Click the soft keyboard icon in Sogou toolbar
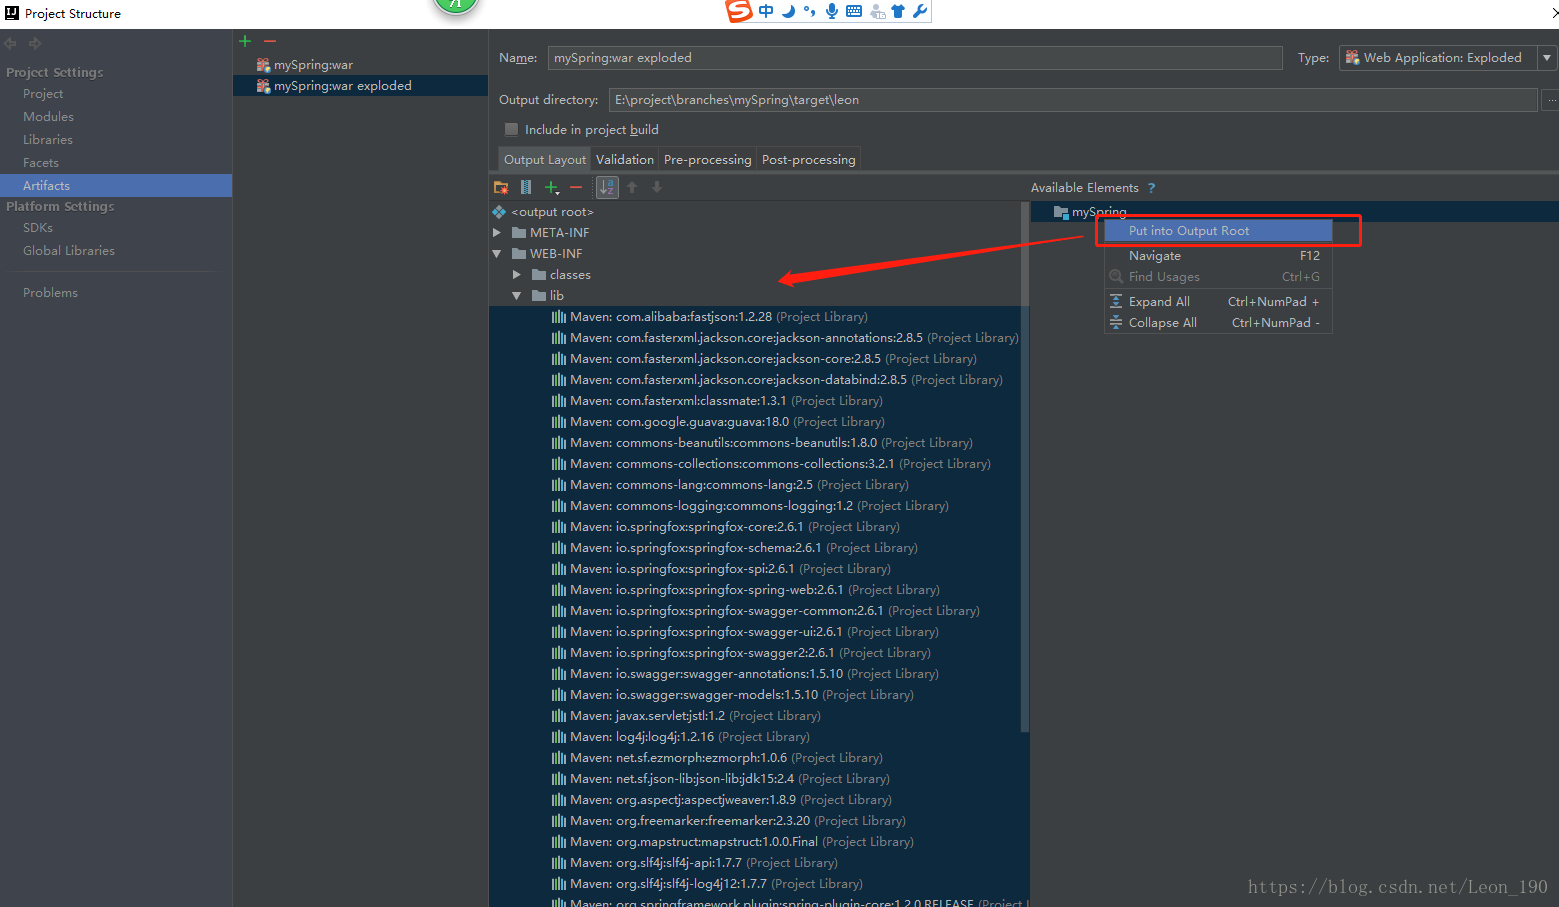Image resolution: width=1559 pixels, height=907 pixels. (x=854, y=11)
